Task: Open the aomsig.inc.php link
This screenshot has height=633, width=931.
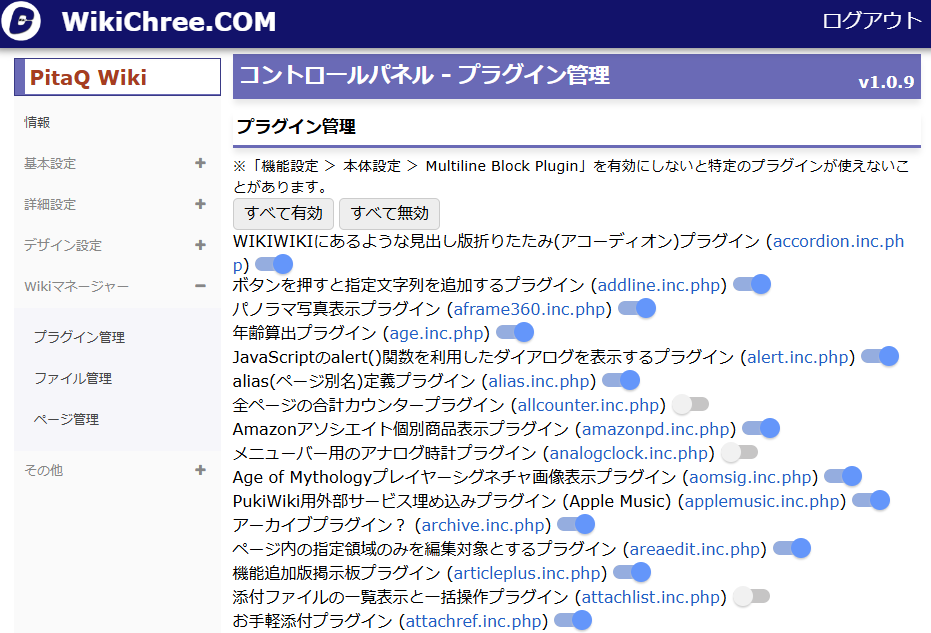Action: (x=750, y=477)
